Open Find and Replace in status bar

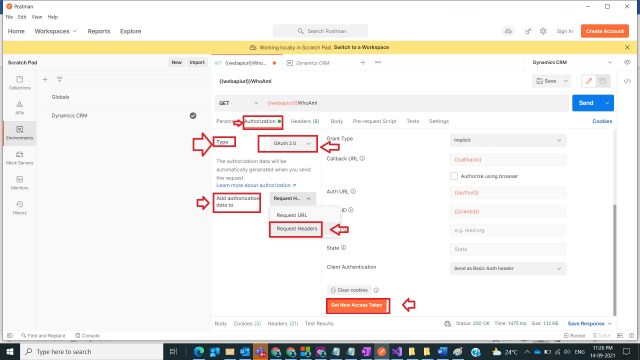coord(43,336)
